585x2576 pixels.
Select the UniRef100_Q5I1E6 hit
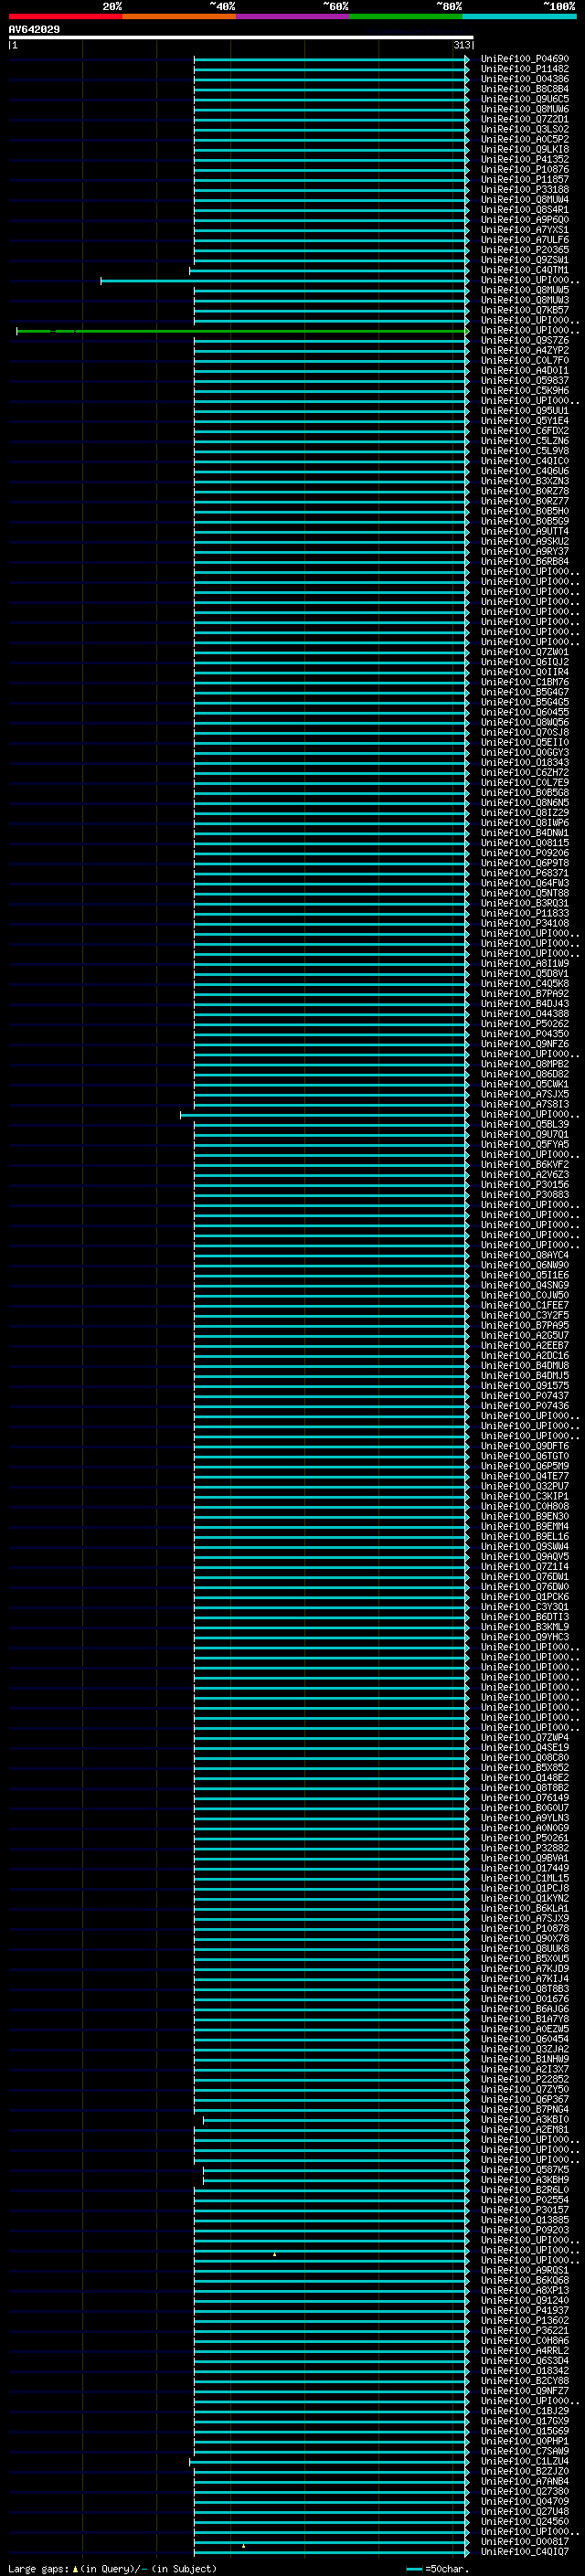click(x=524, y=1275)
